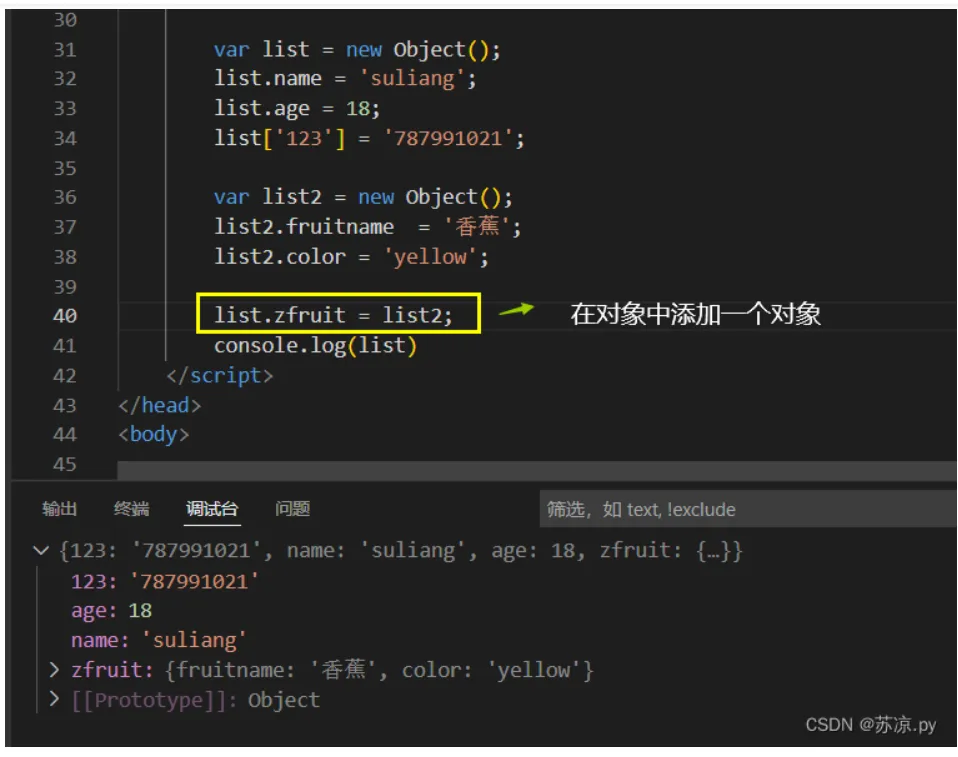The image size is (958, 757).
Task: Click the closing </head> tag
Action: click(x=159, y=404)
